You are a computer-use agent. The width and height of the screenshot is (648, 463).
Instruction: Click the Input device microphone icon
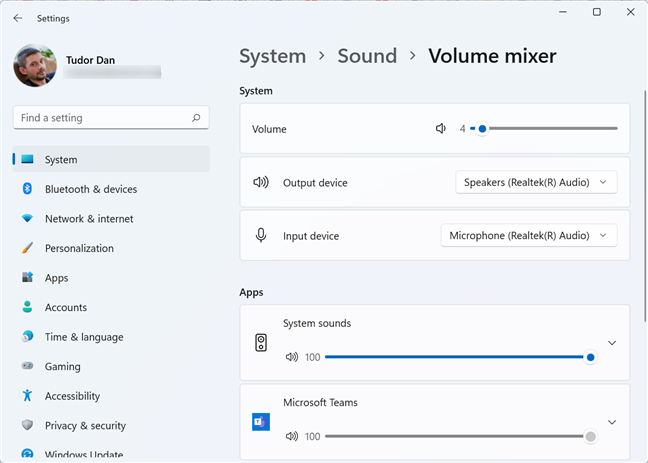(261, 236)
